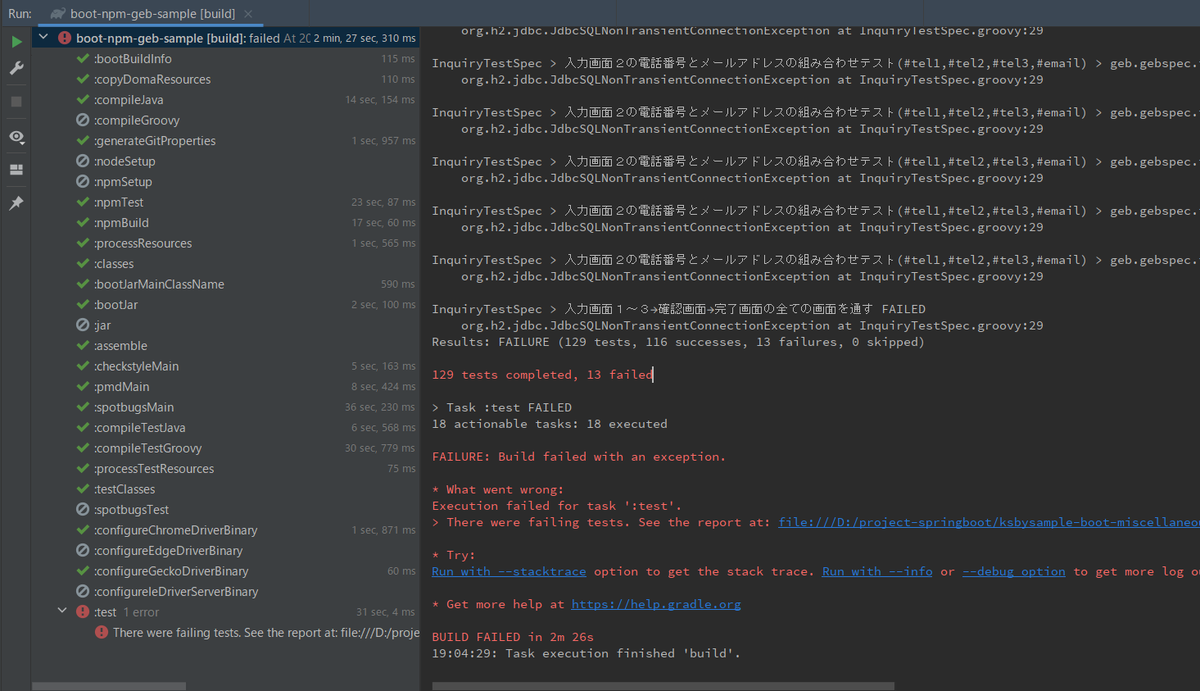This screenshot has height=691, width=1200.
Task: Click '129 tests completed, 13 failed' line
Action: point(542,375)
